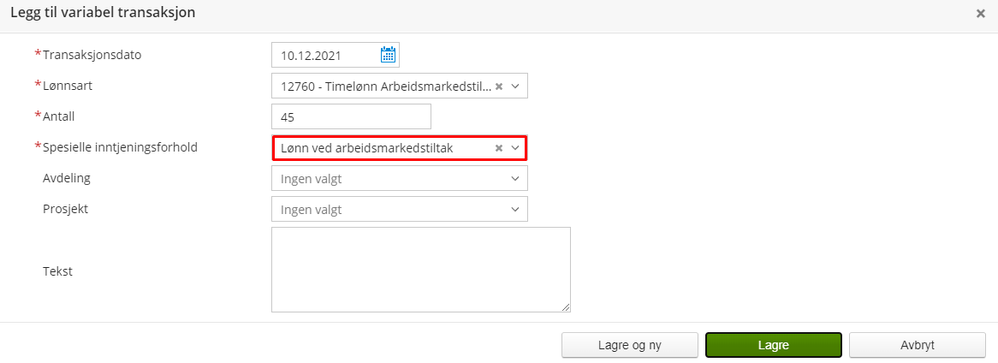Cancel with the Avbryt button
Image resolution: width=998 pixels, height=363 pixels.
point(917,345)
